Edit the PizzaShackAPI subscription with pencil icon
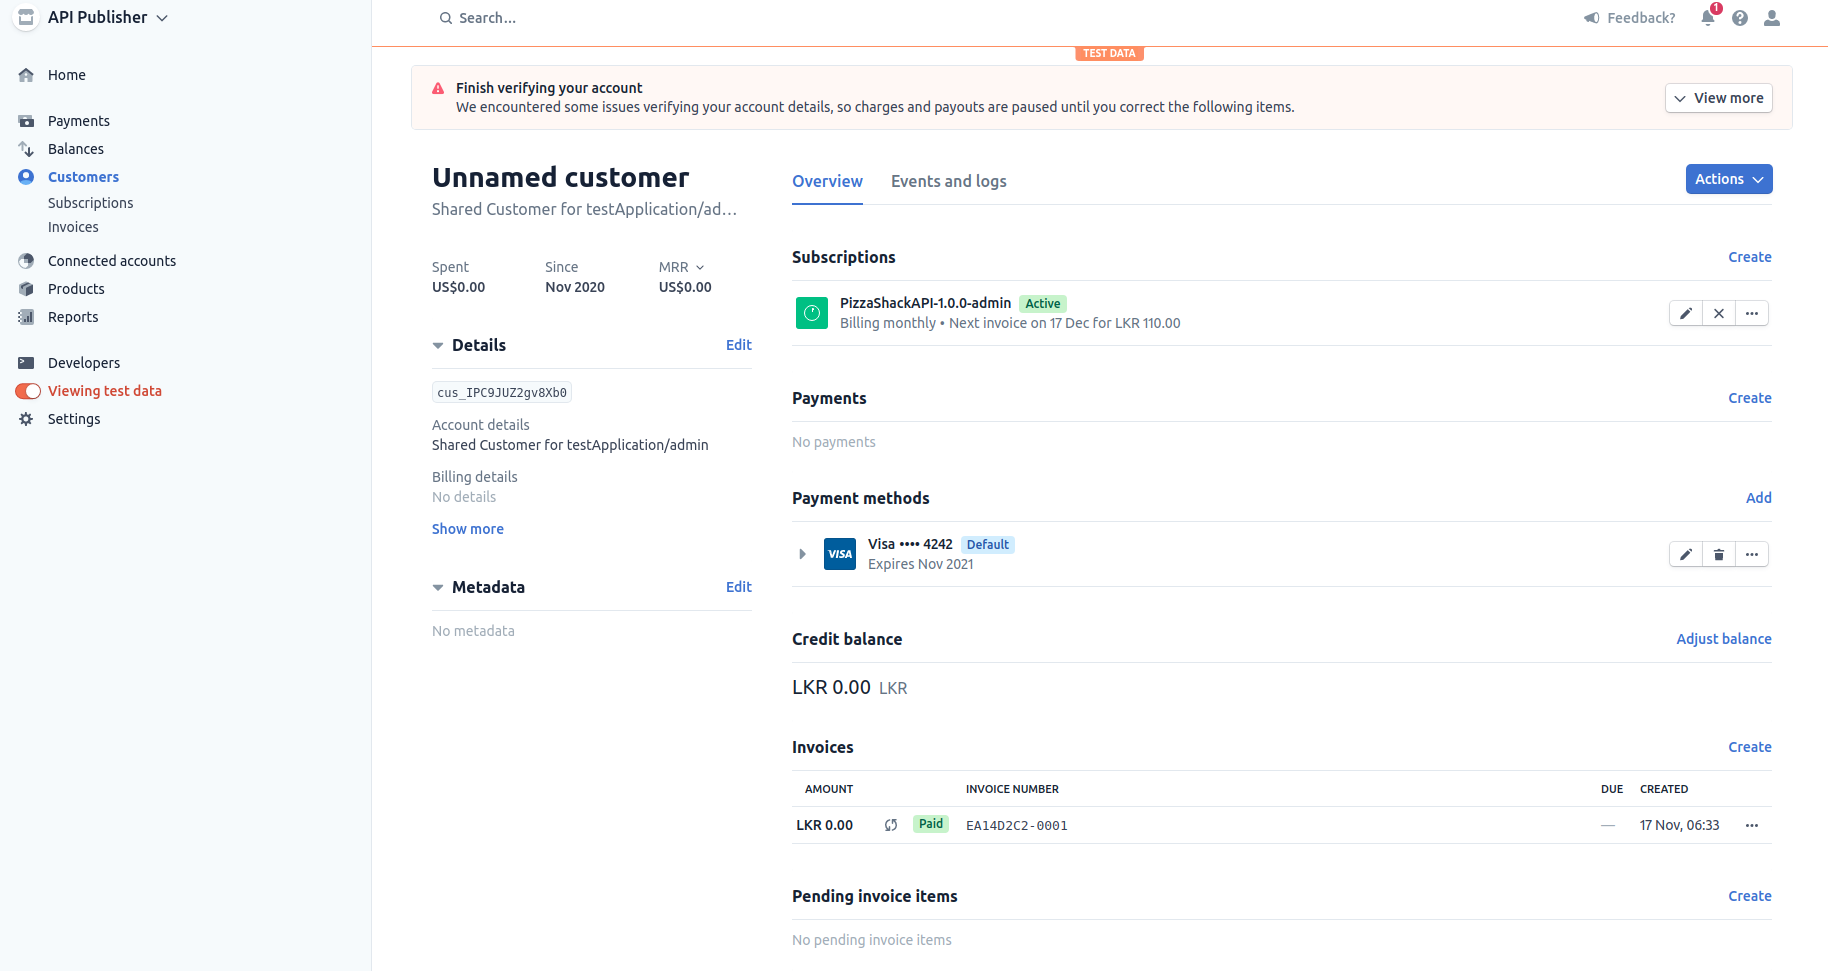 pos(1686,313)
